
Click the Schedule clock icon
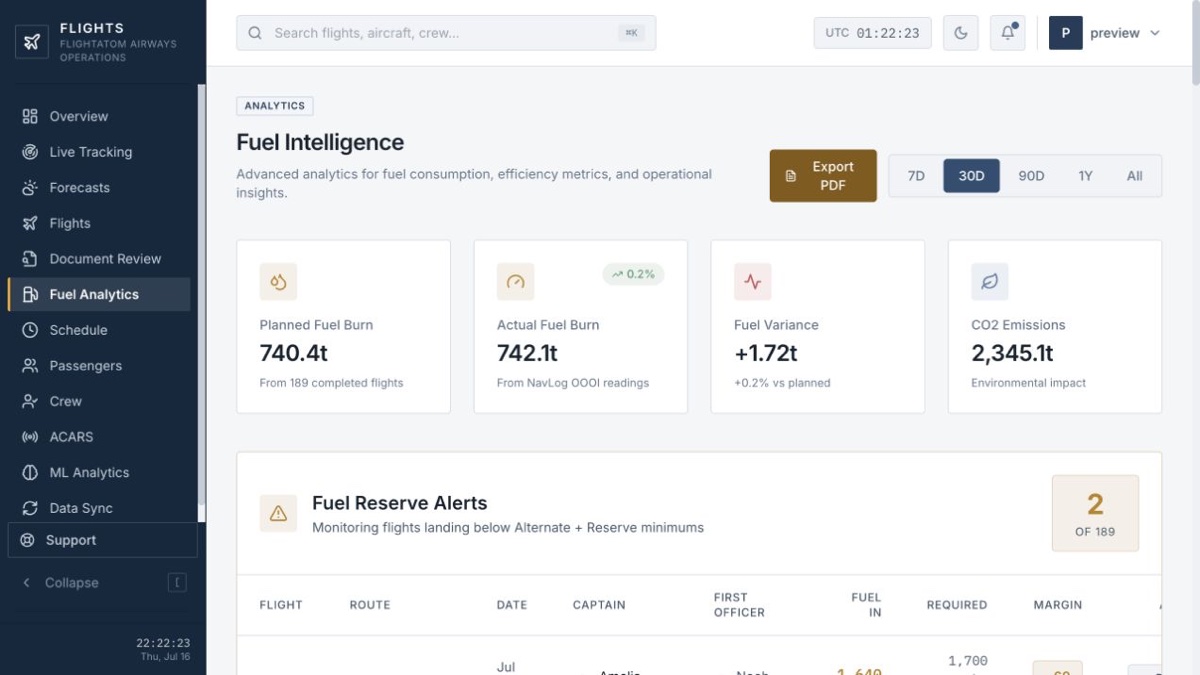coord(30,330)
